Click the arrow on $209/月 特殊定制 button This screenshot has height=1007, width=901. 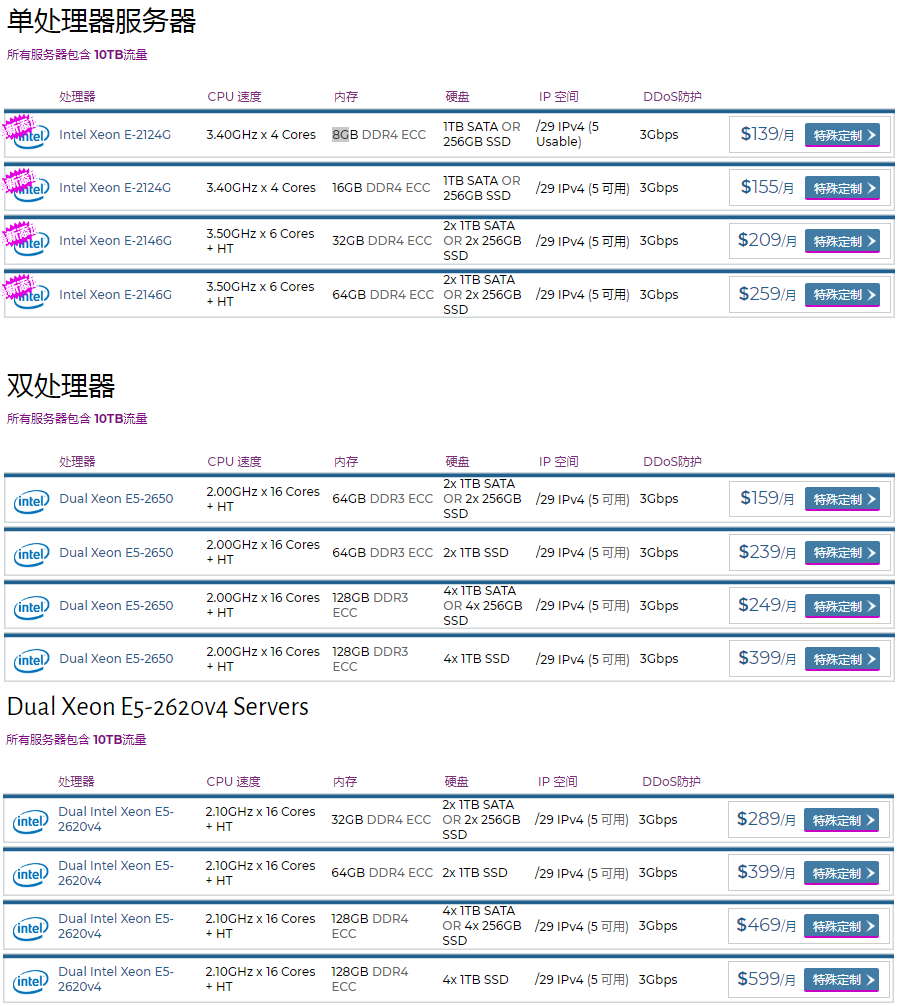(x=871, y=241)
